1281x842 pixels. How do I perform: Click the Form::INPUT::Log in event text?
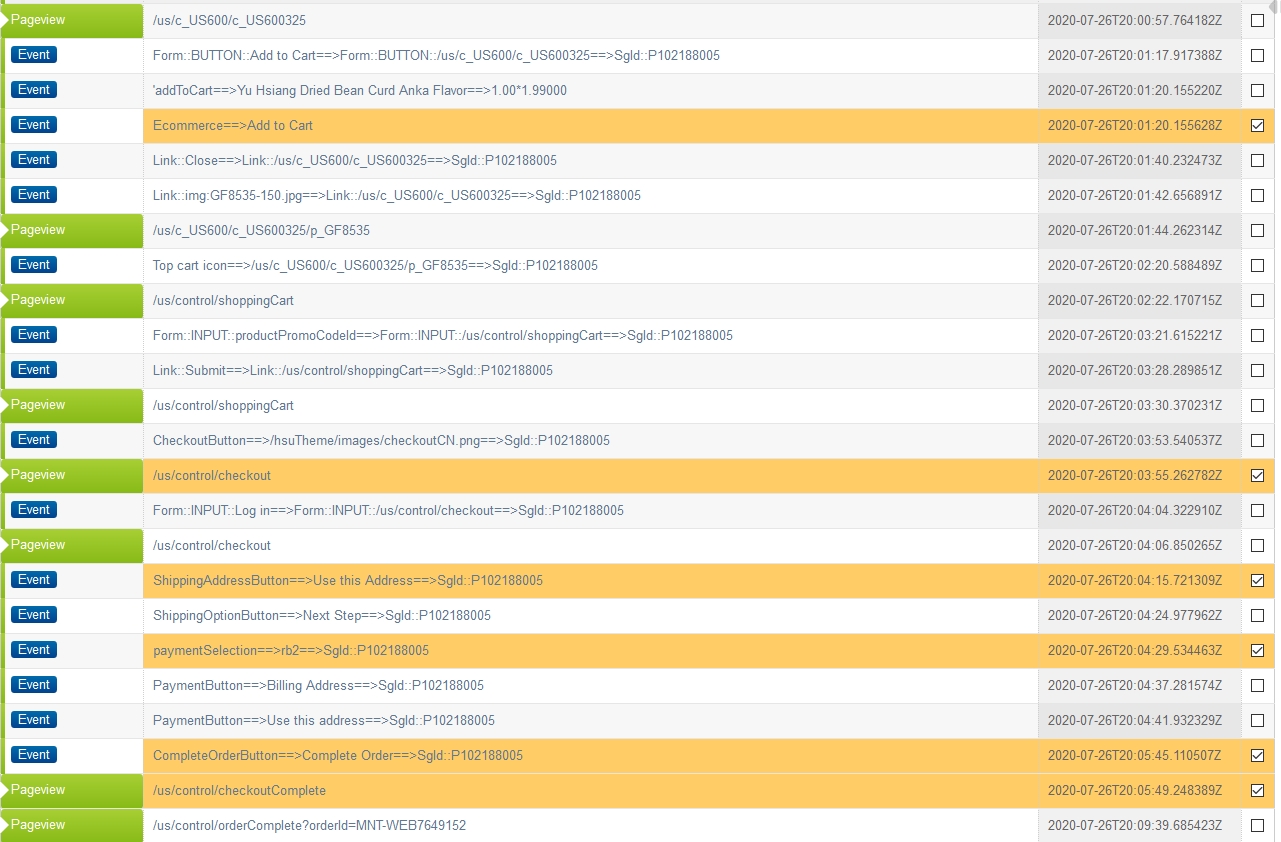click(388, 511)
